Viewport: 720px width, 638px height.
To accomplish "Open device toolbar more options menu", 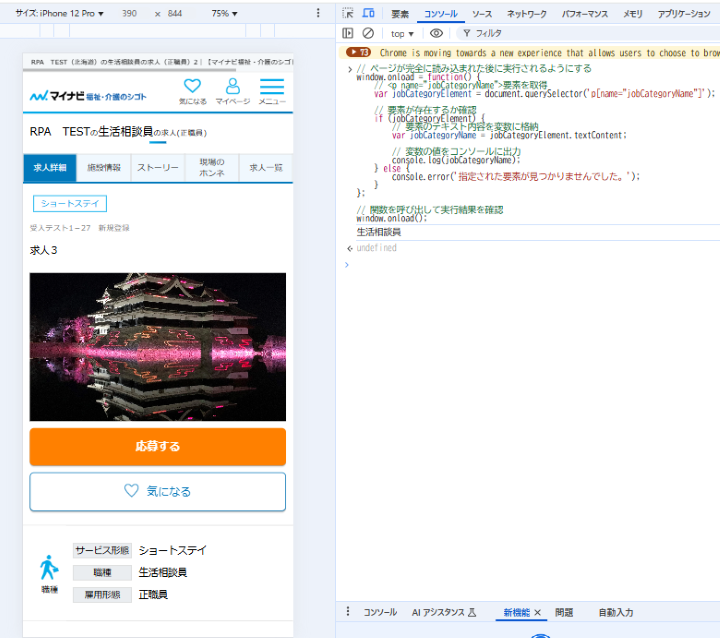I will (318, 13).
